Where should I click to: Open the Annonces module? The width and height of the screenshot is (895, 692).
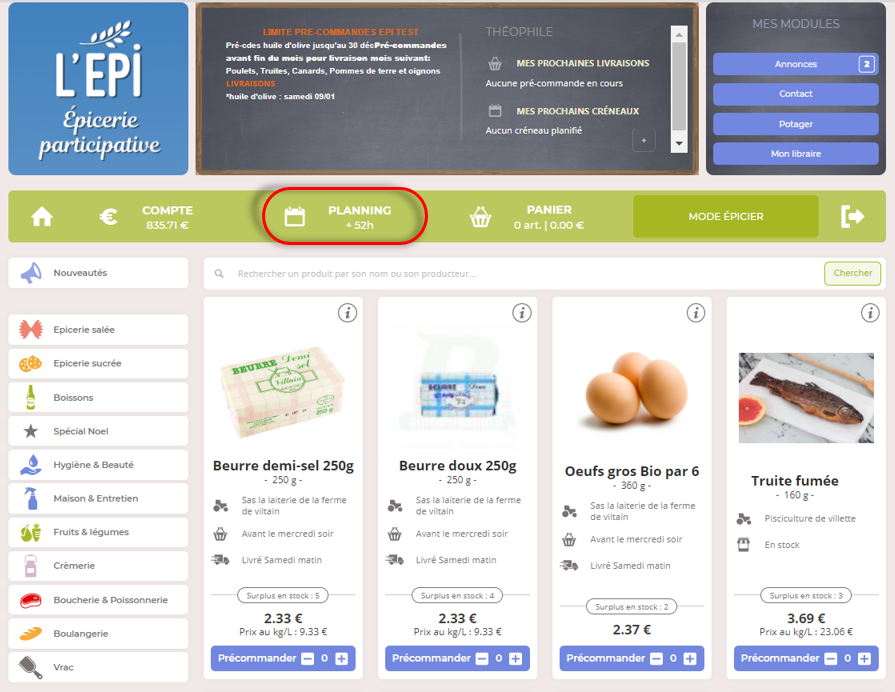795,64
